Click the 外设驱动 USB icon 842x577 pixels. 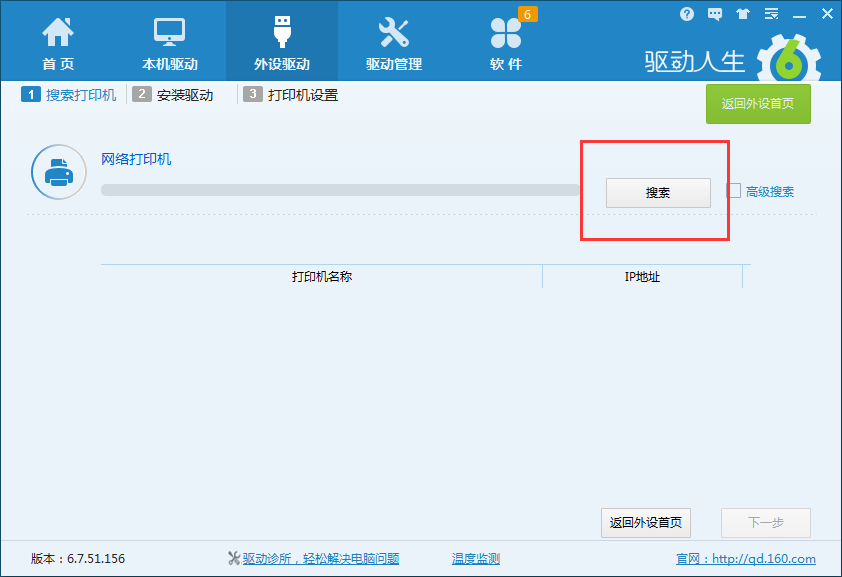(x=281, y=33)
